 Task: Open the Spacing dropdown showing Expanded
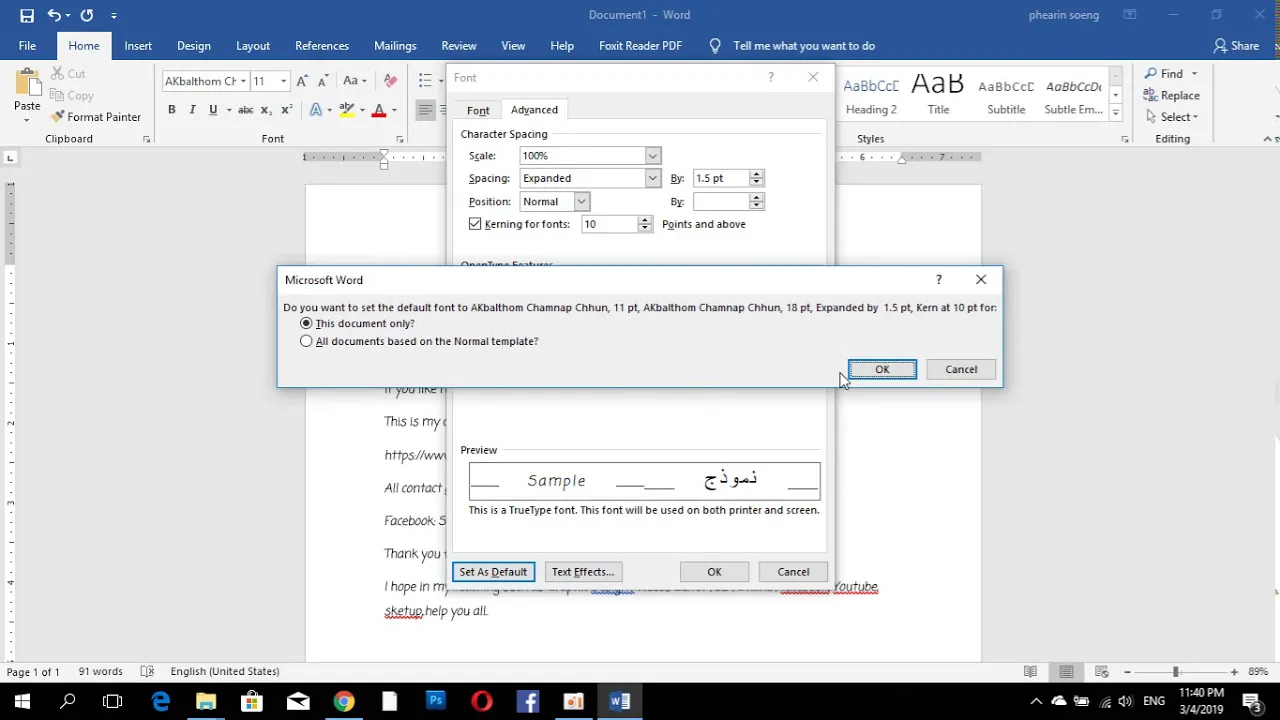tap(652, 178)
